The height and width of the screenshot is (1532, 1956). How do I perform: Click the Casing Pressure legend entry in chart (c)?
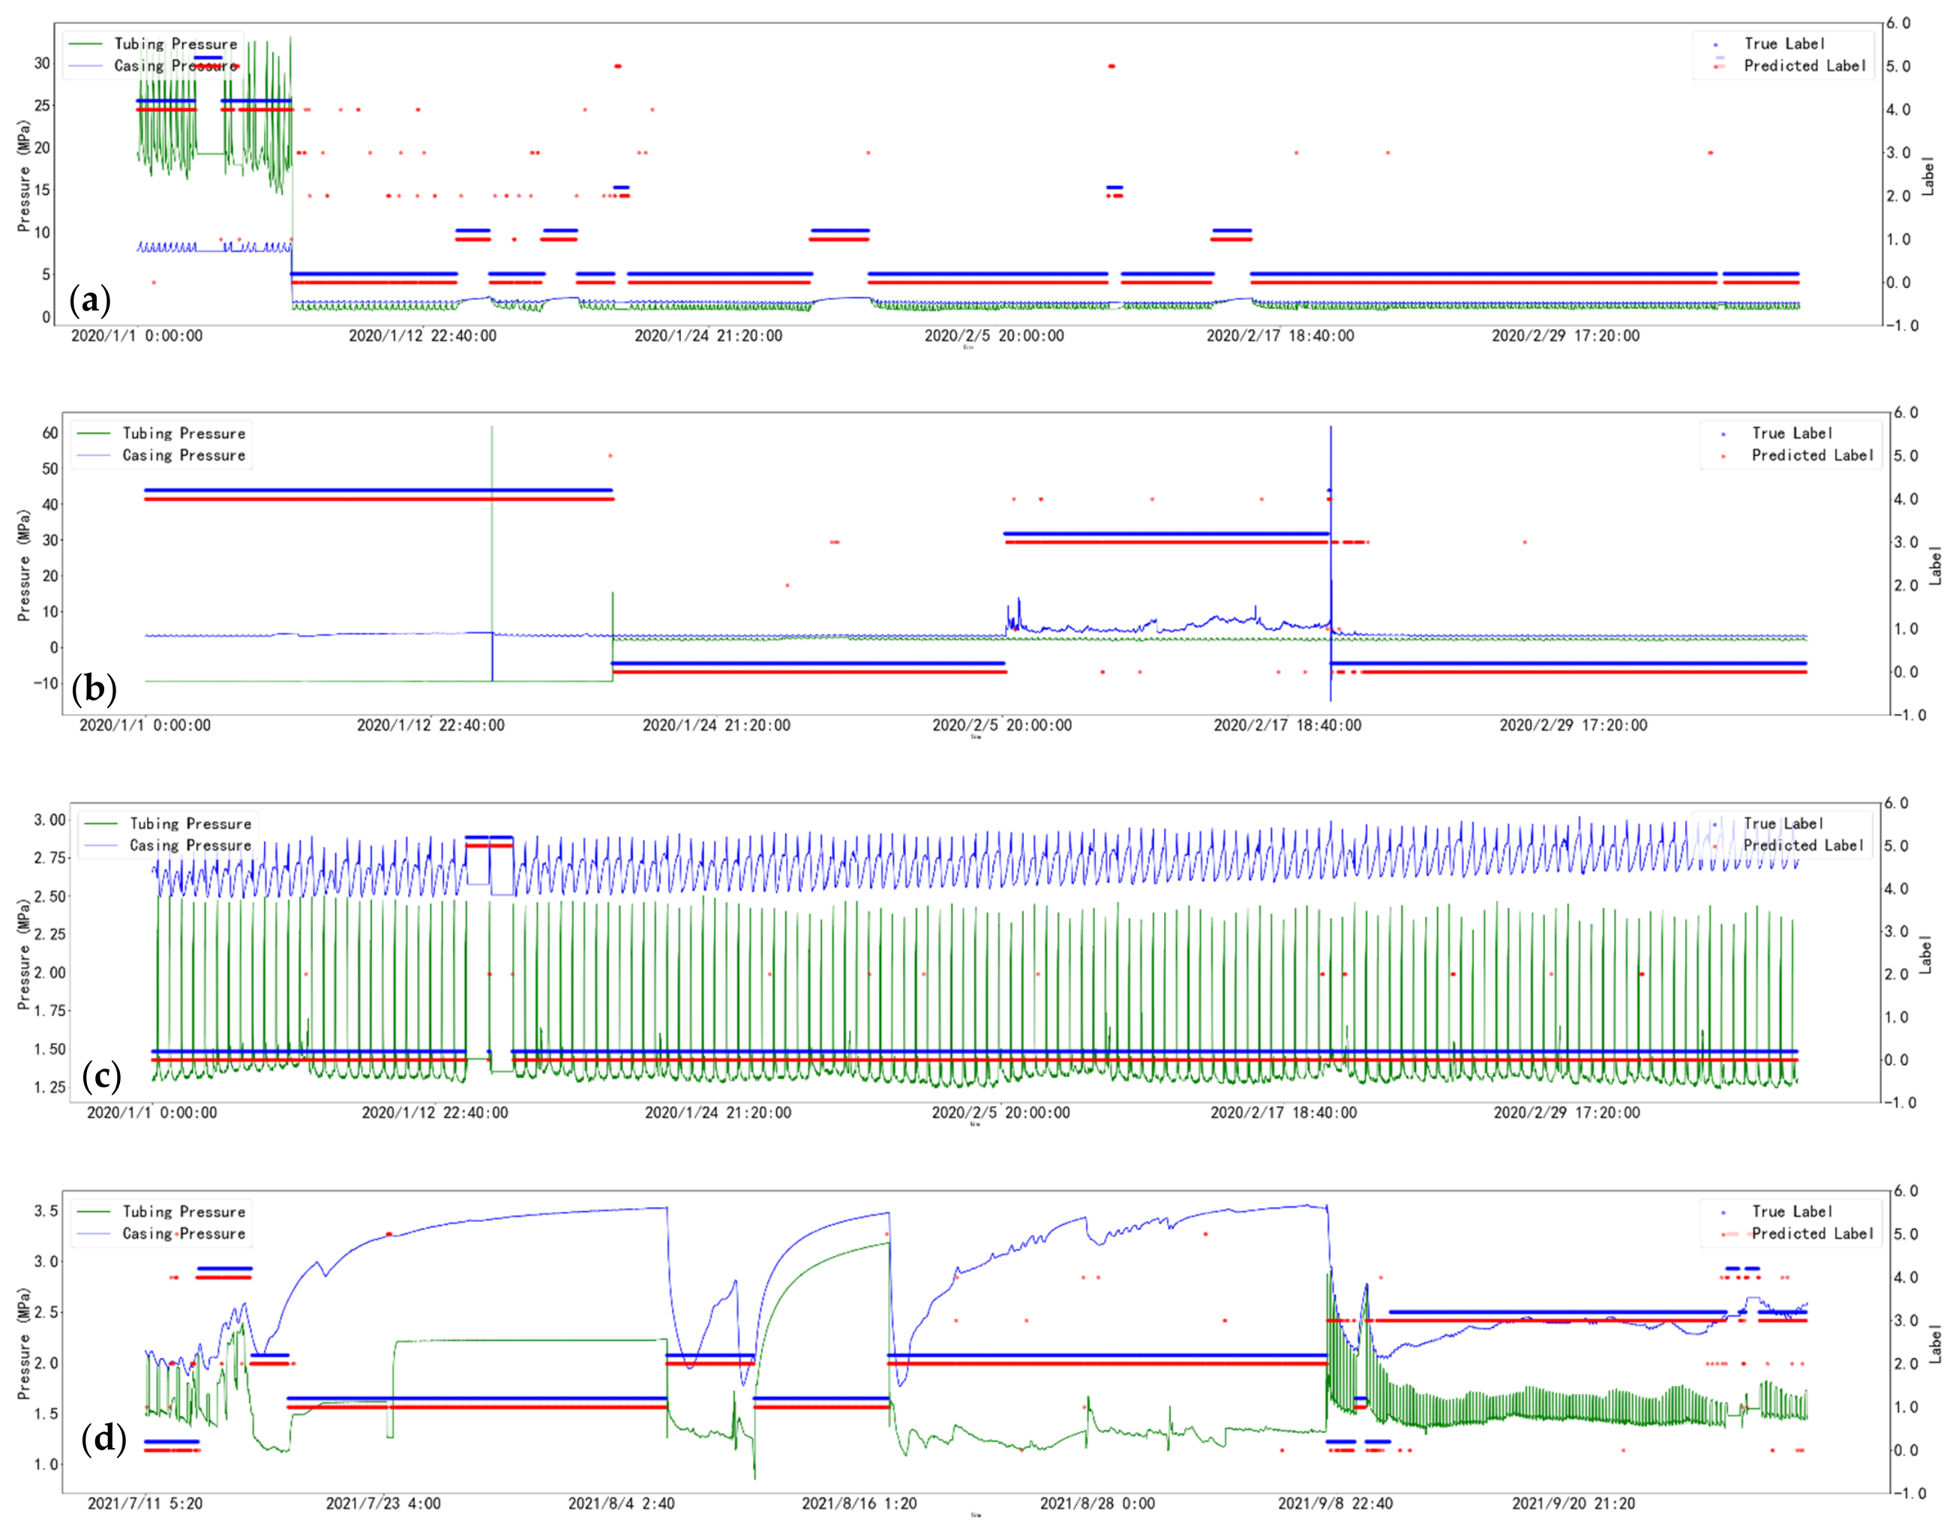coord(168,846)
